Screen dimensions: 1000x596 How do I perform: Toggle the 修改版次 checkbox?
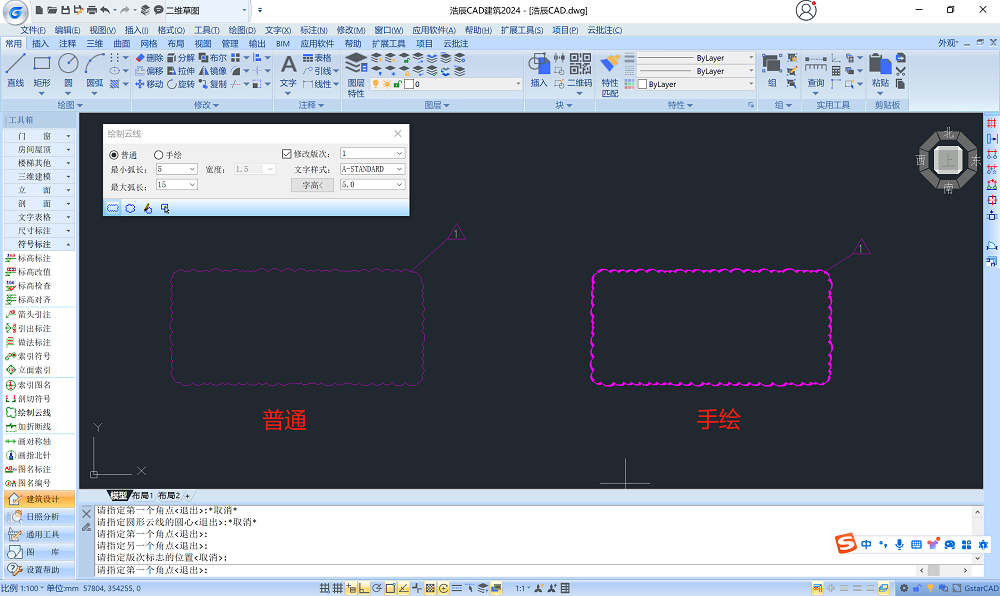tap(287, 154)
